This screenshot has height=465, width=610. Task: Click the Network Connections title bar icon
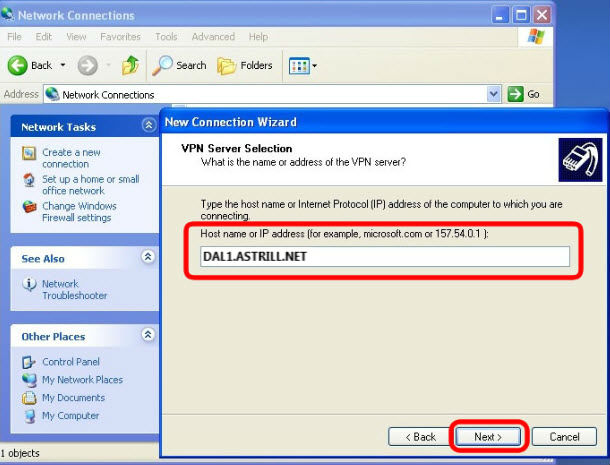point(7,14)
